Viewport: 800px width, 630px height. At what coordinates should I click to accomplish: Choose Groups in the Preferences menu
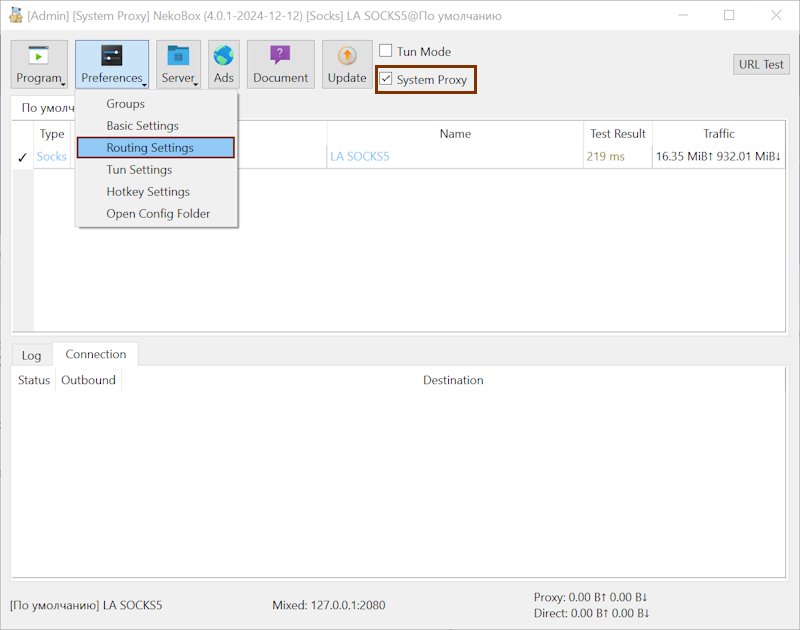[125, 104]
